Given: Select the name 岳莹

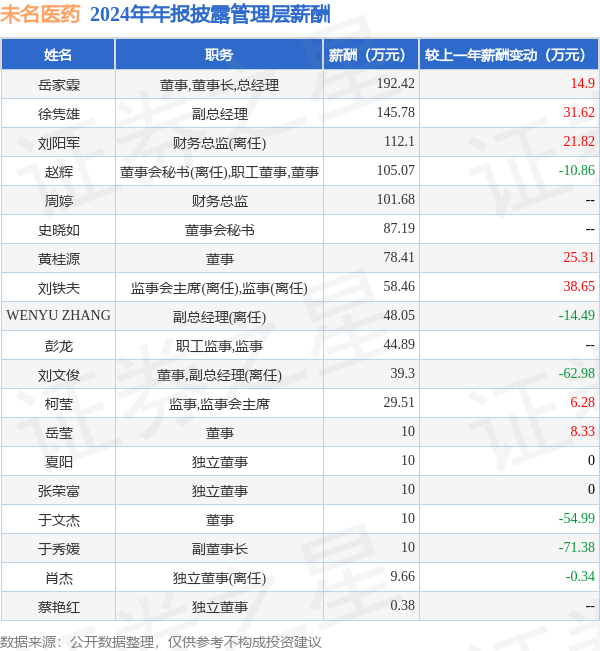Looking at the screenshot, I should point(59,433).
